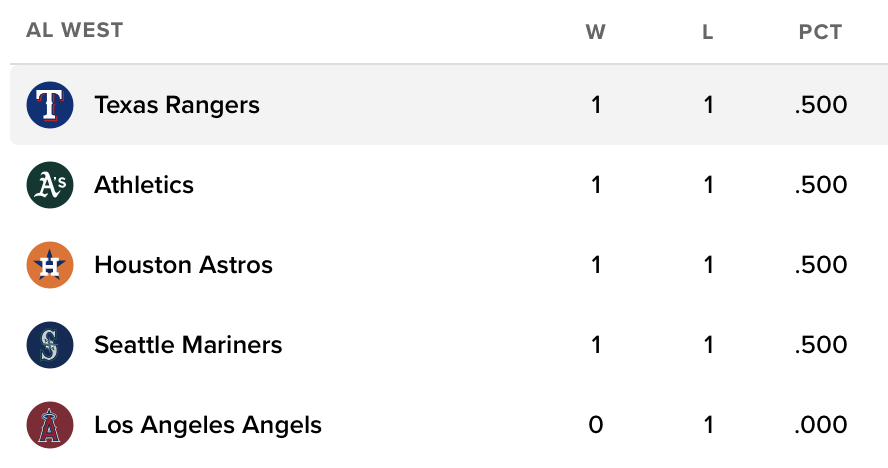Click the Houston Astros team logo

tap(50, 265)
